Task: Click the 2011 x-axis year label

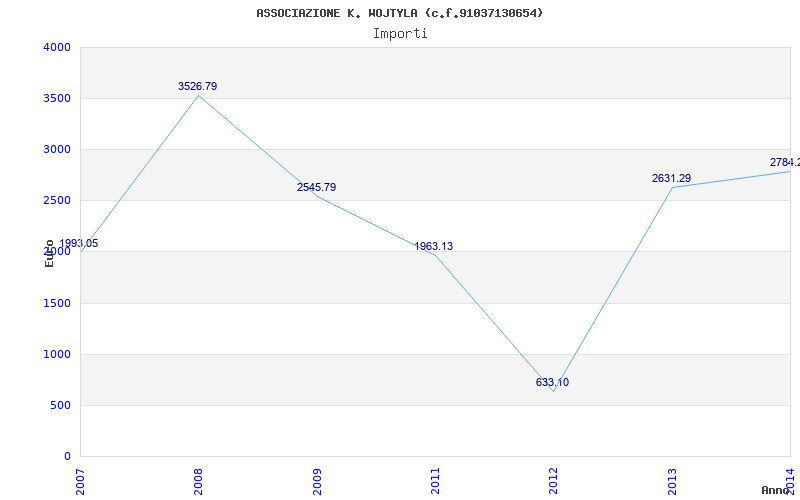Action: [x=435, y=482]
